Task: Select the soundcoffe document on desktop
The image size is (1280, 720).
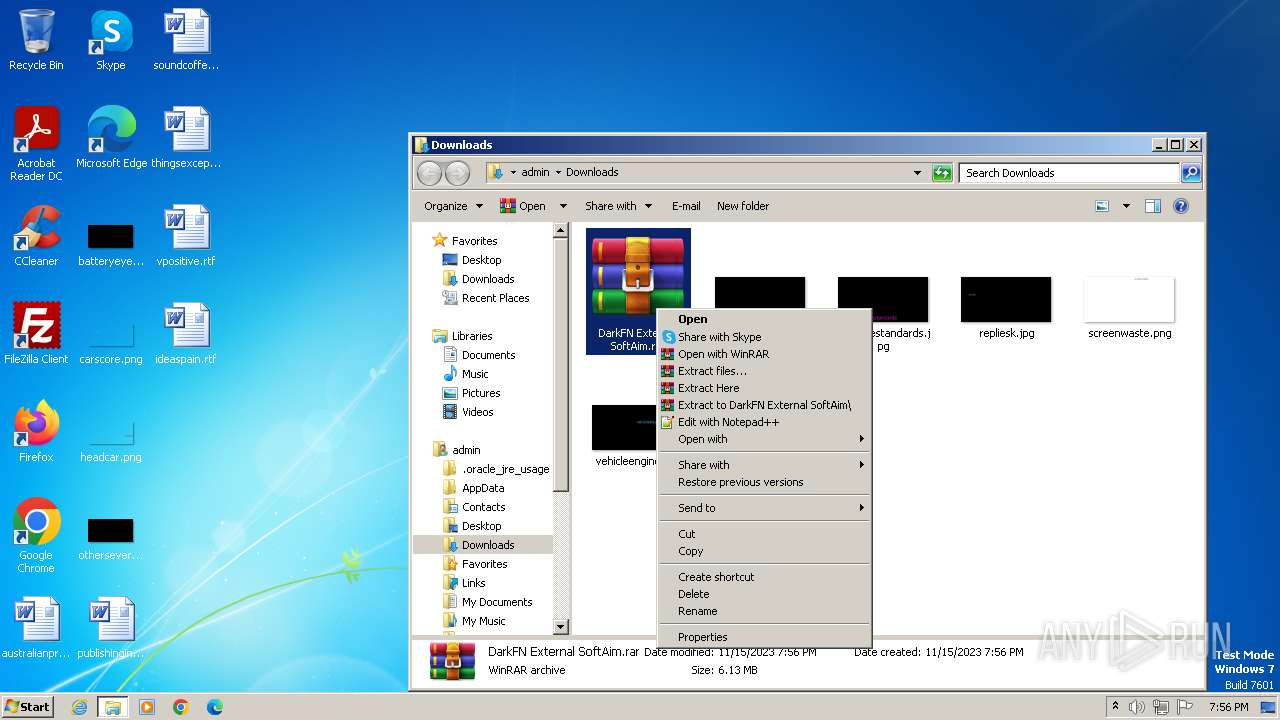Action: pos(186,40)
